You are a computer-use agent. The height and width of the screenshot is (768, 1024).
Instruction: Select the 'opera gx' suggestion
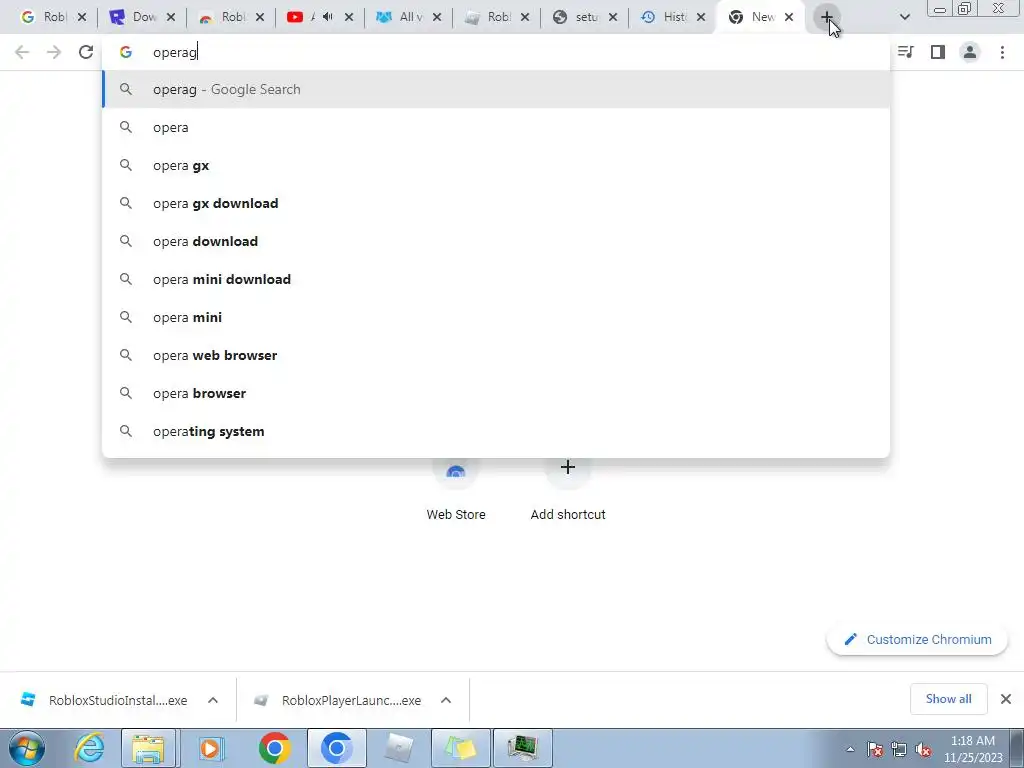[x=496, y=165]
